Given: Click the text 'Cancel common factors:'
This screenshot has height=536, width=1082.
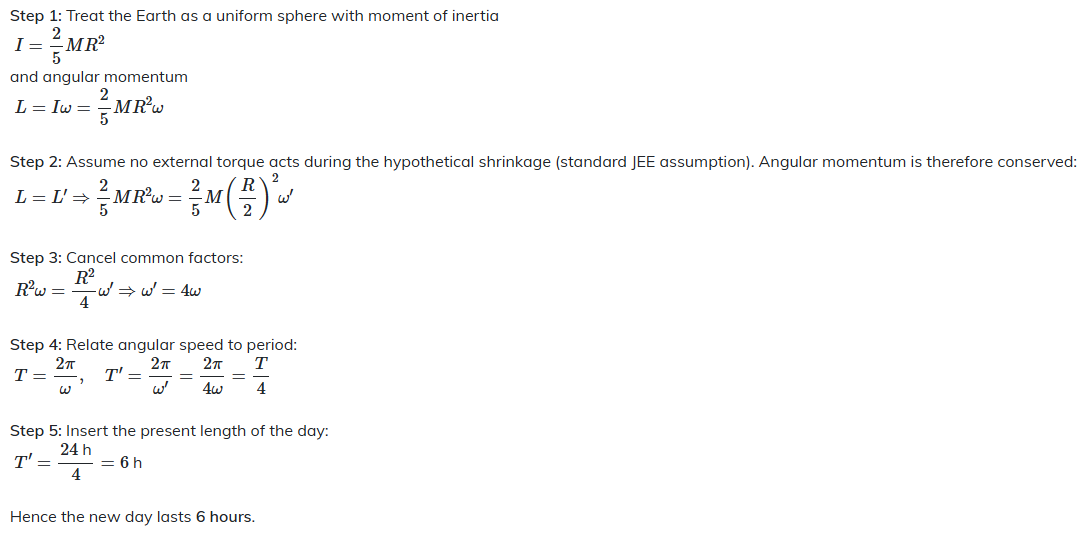Looking at the screenshot, I should tap(155, 258).
